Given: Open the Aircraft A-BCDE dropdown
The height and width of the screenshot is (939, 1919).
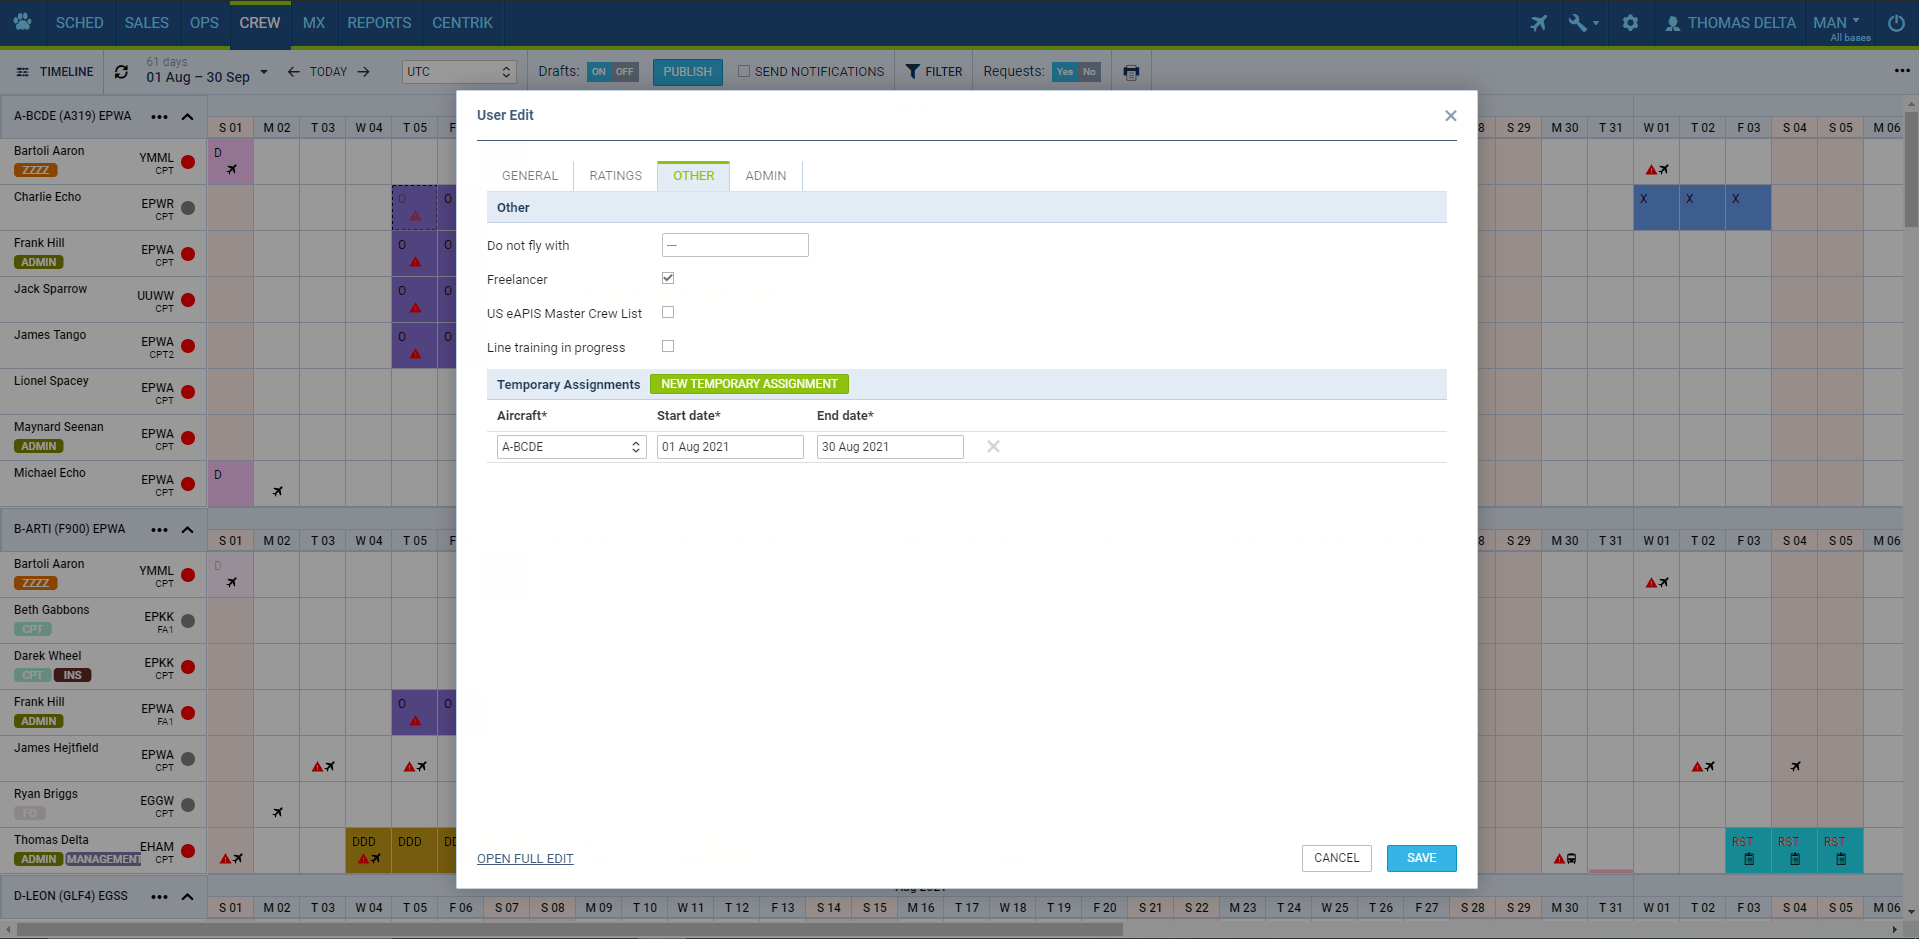Looking at the screenshot, I should click(x=571, y=447).
